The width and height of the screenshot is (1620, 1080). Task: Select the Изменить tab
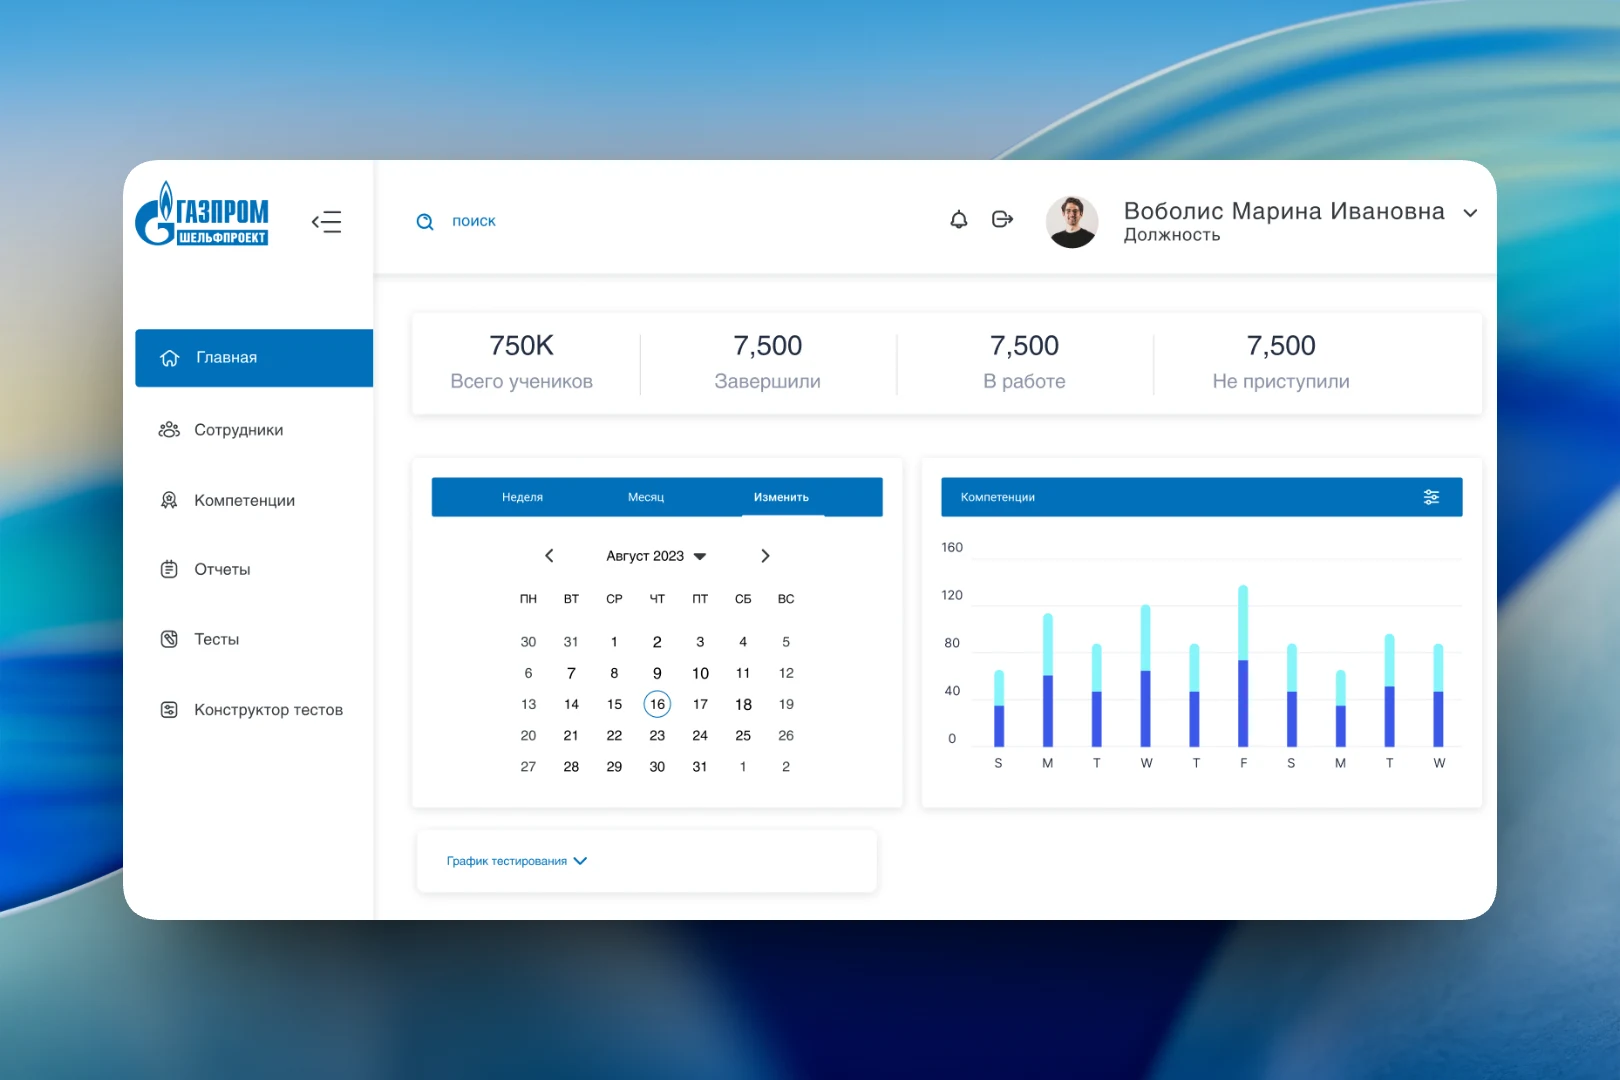click(782, 497)
